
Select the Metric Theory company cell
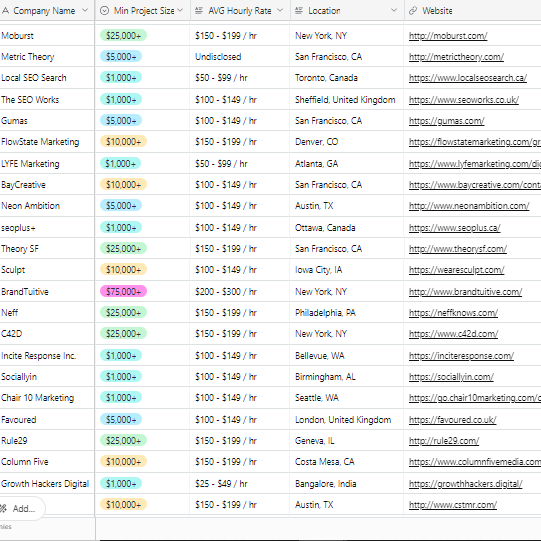pyautogui.click(x=47, y=57)
